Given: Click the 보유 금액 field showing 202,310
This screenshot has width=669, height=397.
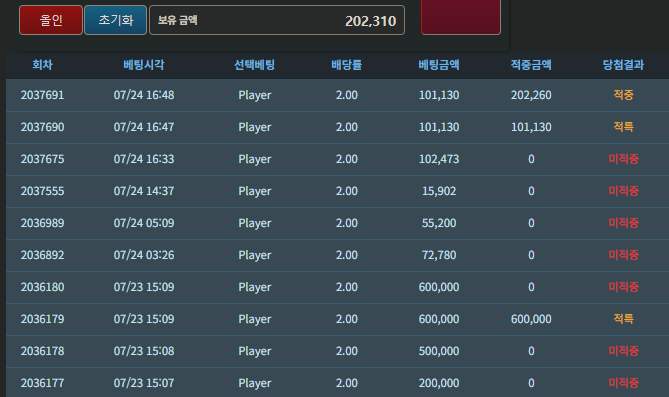Looking at the screenshot, I should [x=277, y=20].
